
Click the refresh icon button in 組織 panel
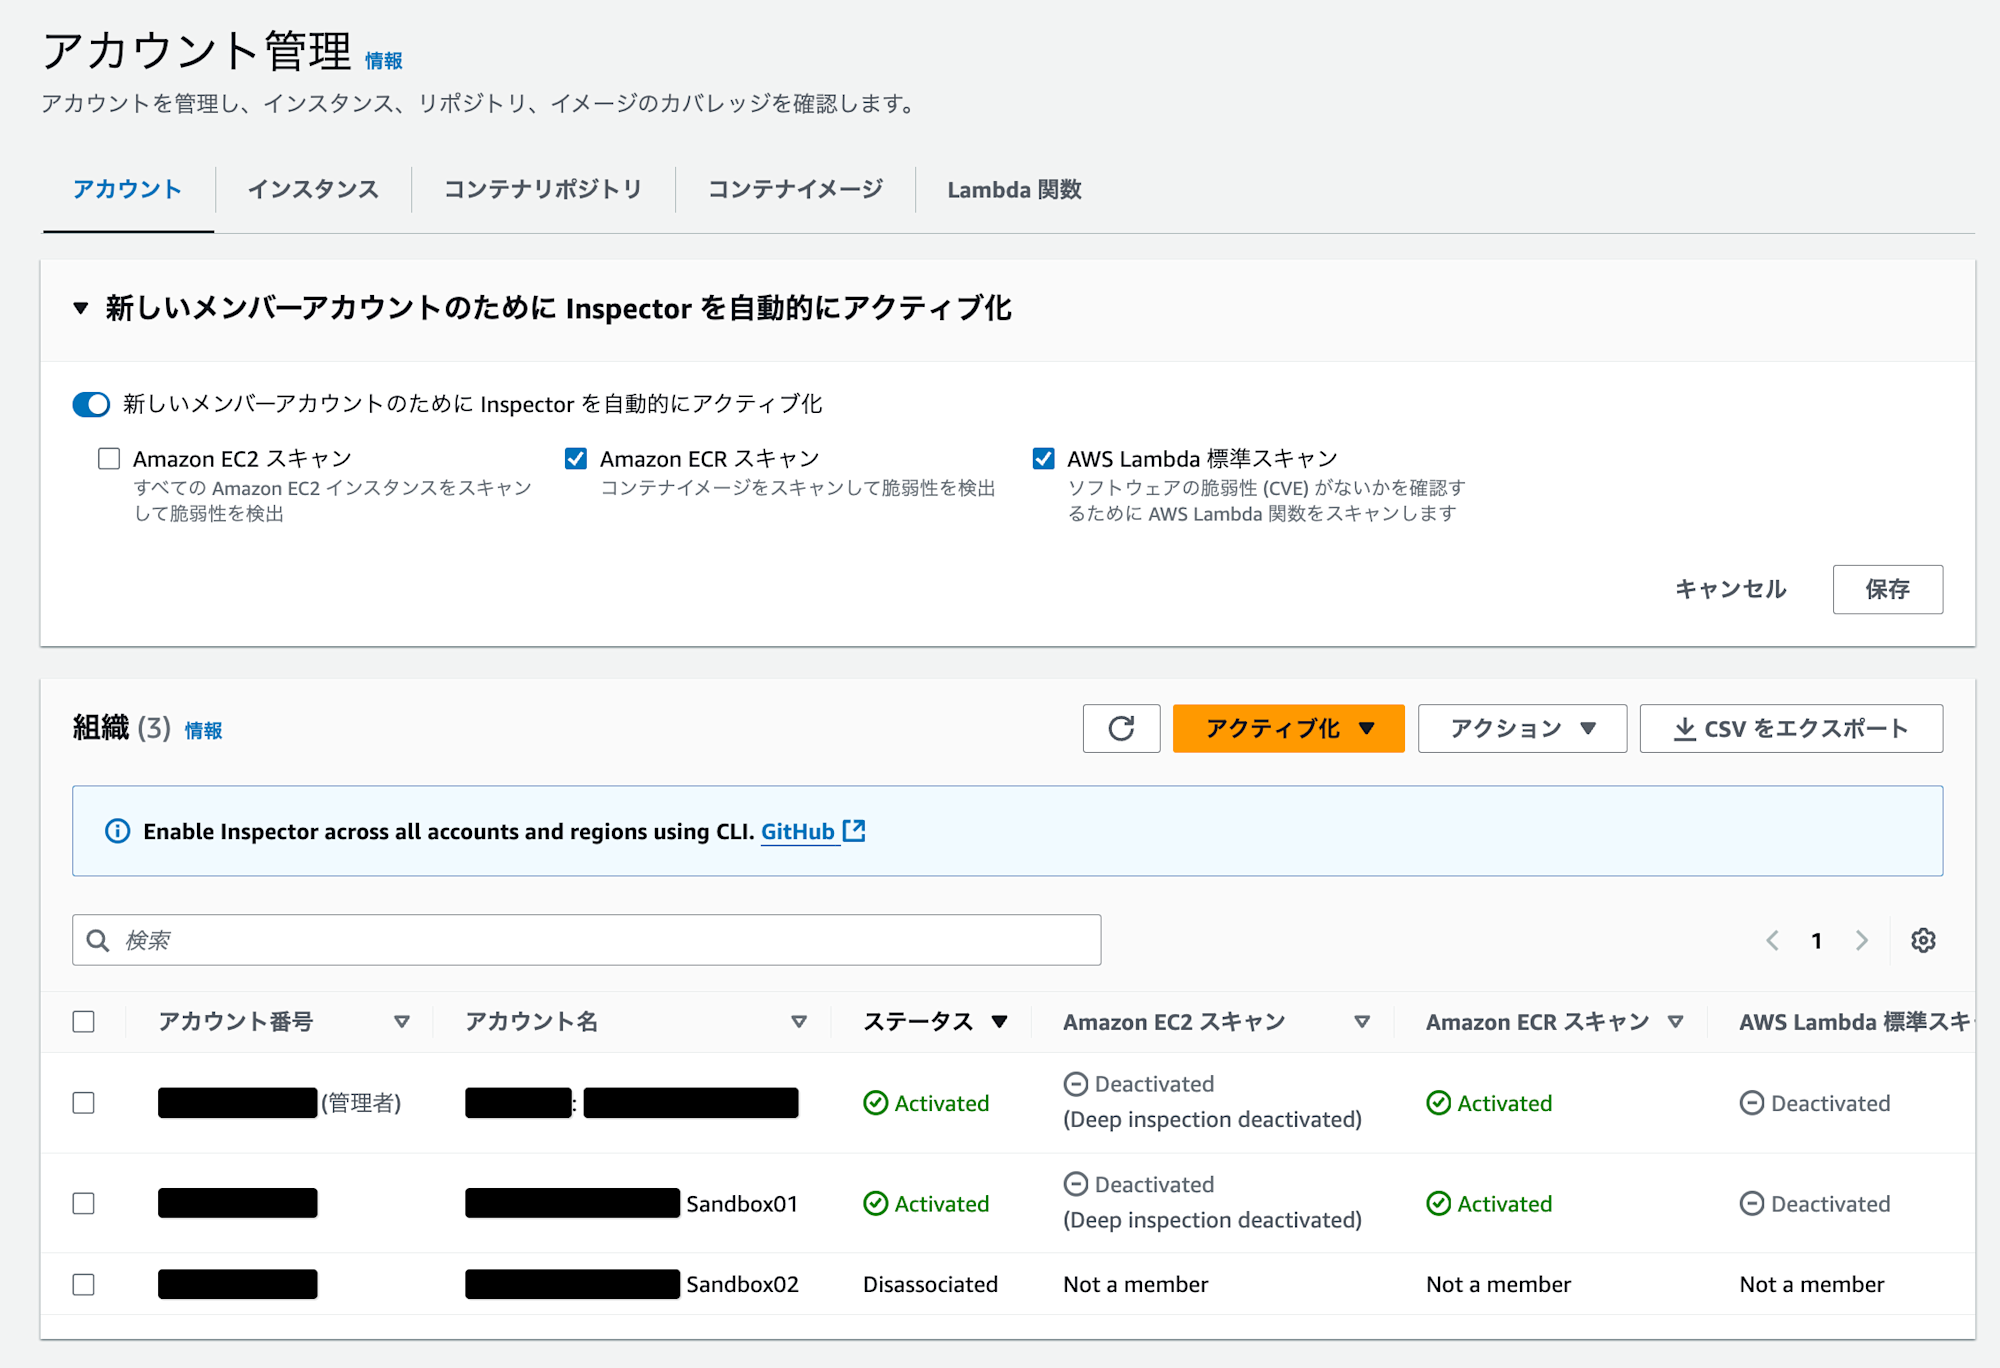click(1121, 728)
